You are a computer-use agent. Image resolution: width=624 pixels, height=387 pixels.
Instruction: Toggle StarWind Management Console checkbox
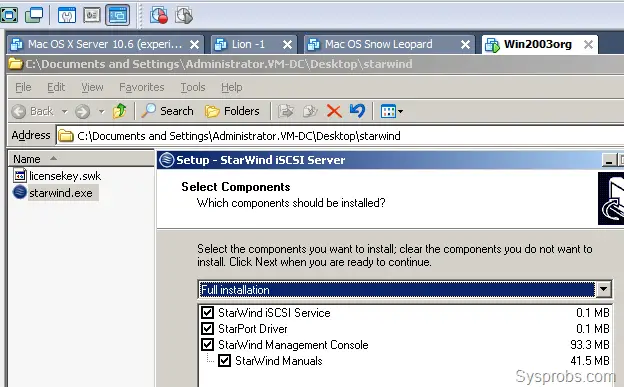207,344
